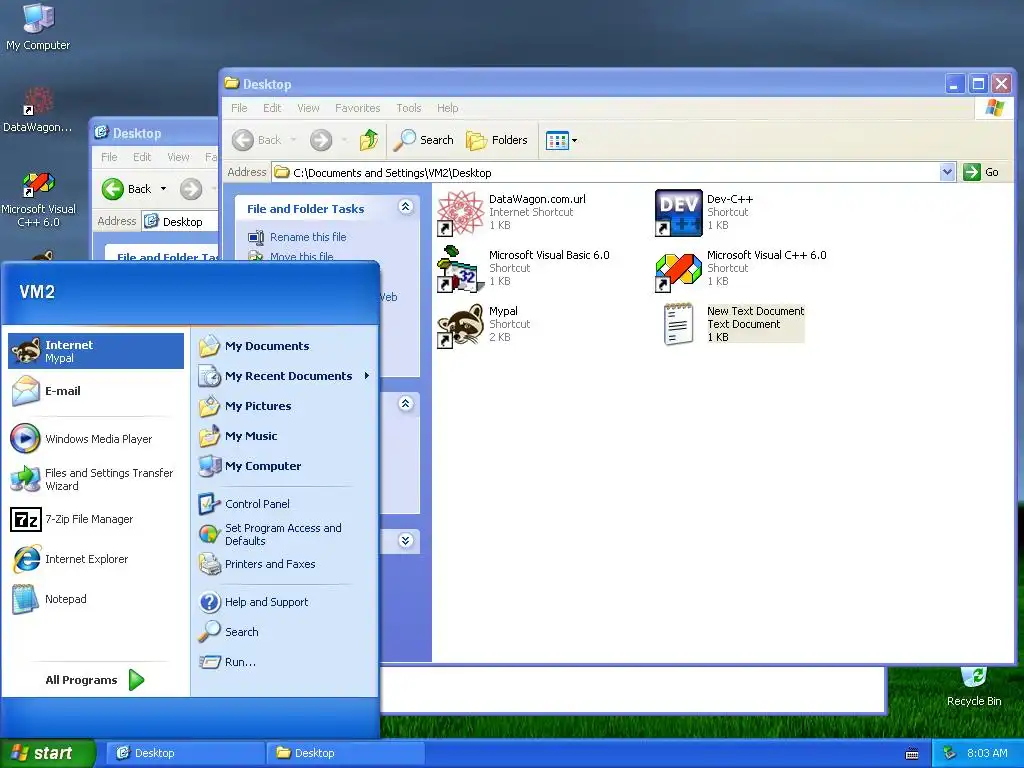This screenshot has width=1024, height=768.
Task: Open the Run... dialog
Action: (285, 662)
